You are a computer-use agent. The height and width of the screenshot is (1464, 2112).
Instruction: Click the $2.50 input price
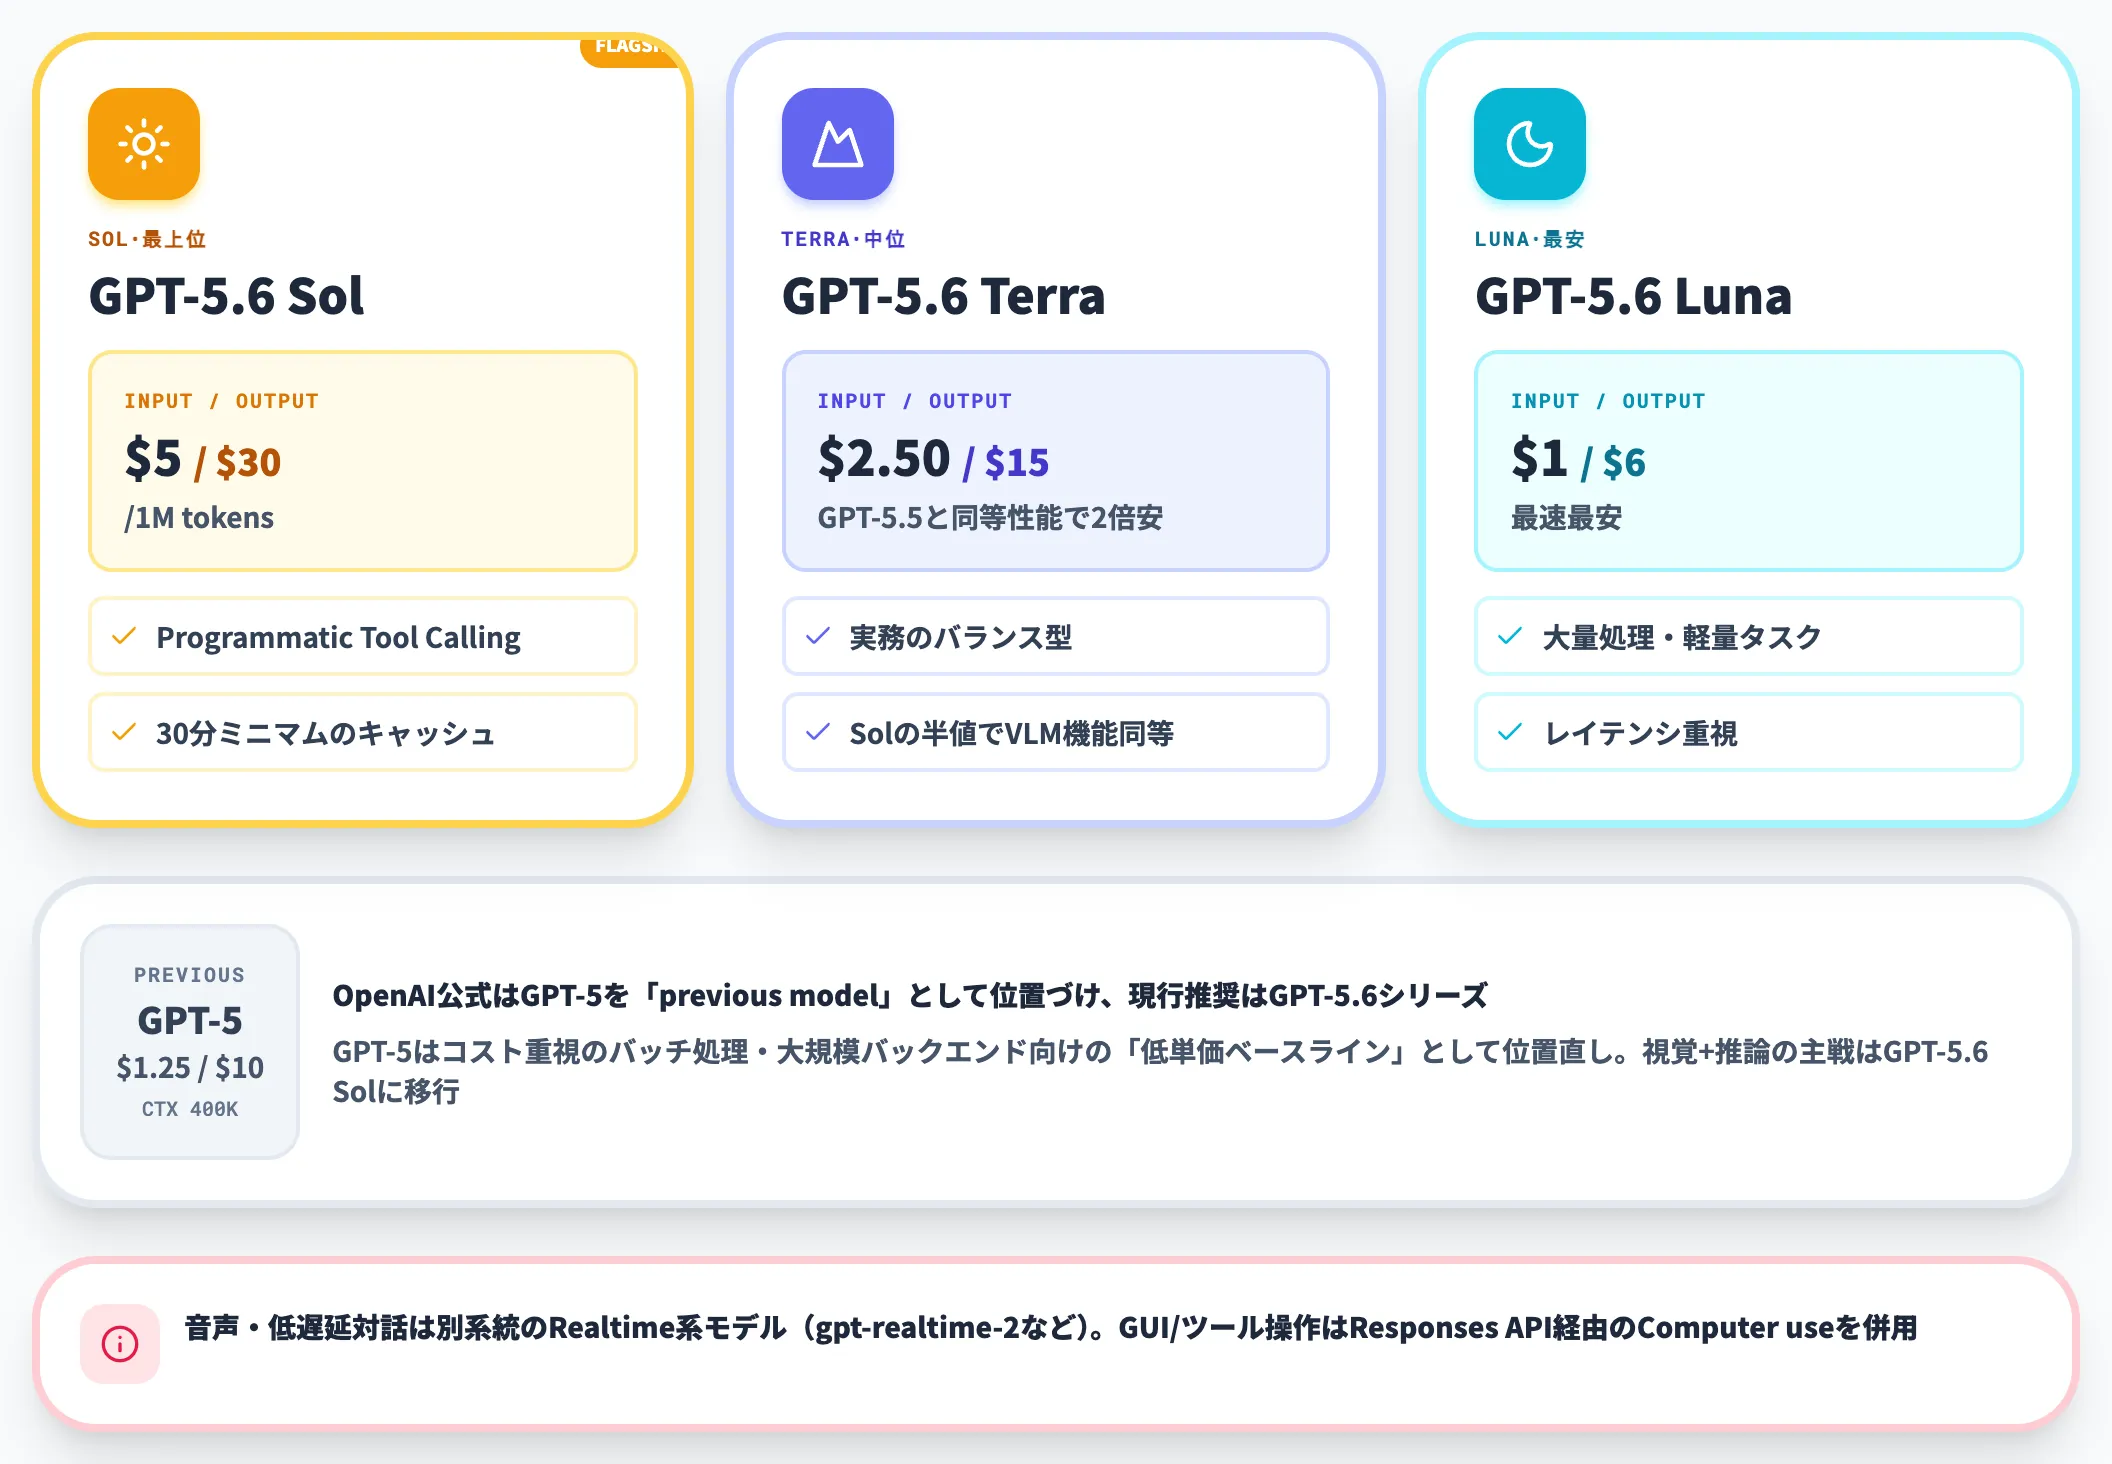(884, 459)
